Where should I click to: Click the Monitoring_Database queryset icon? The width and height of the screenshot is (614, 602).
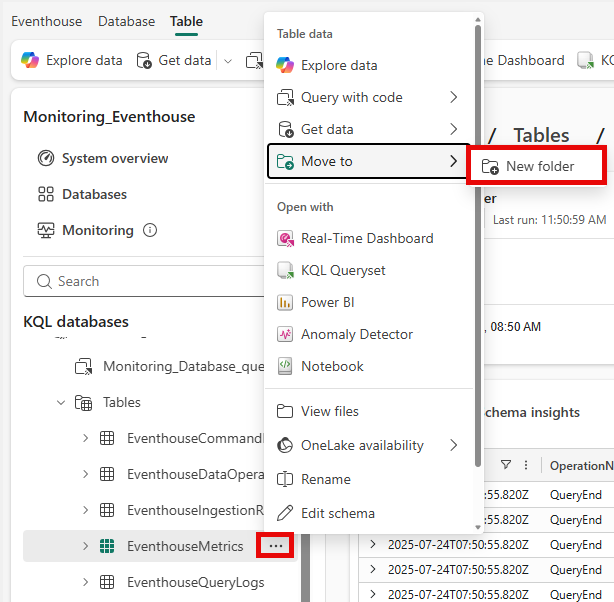[x=83, y=366]
